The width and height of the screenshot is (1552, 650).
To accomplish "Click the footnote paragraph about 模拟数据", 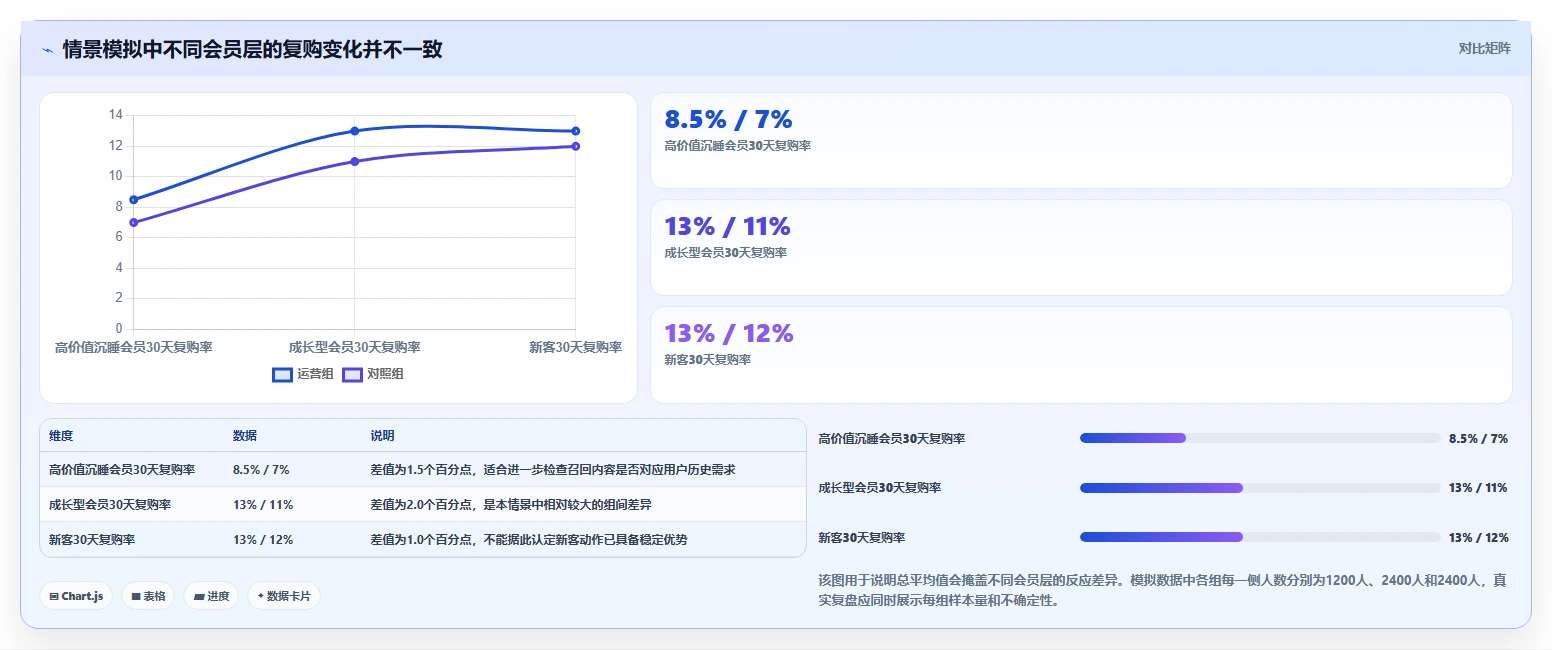I will click(1163, 590).
